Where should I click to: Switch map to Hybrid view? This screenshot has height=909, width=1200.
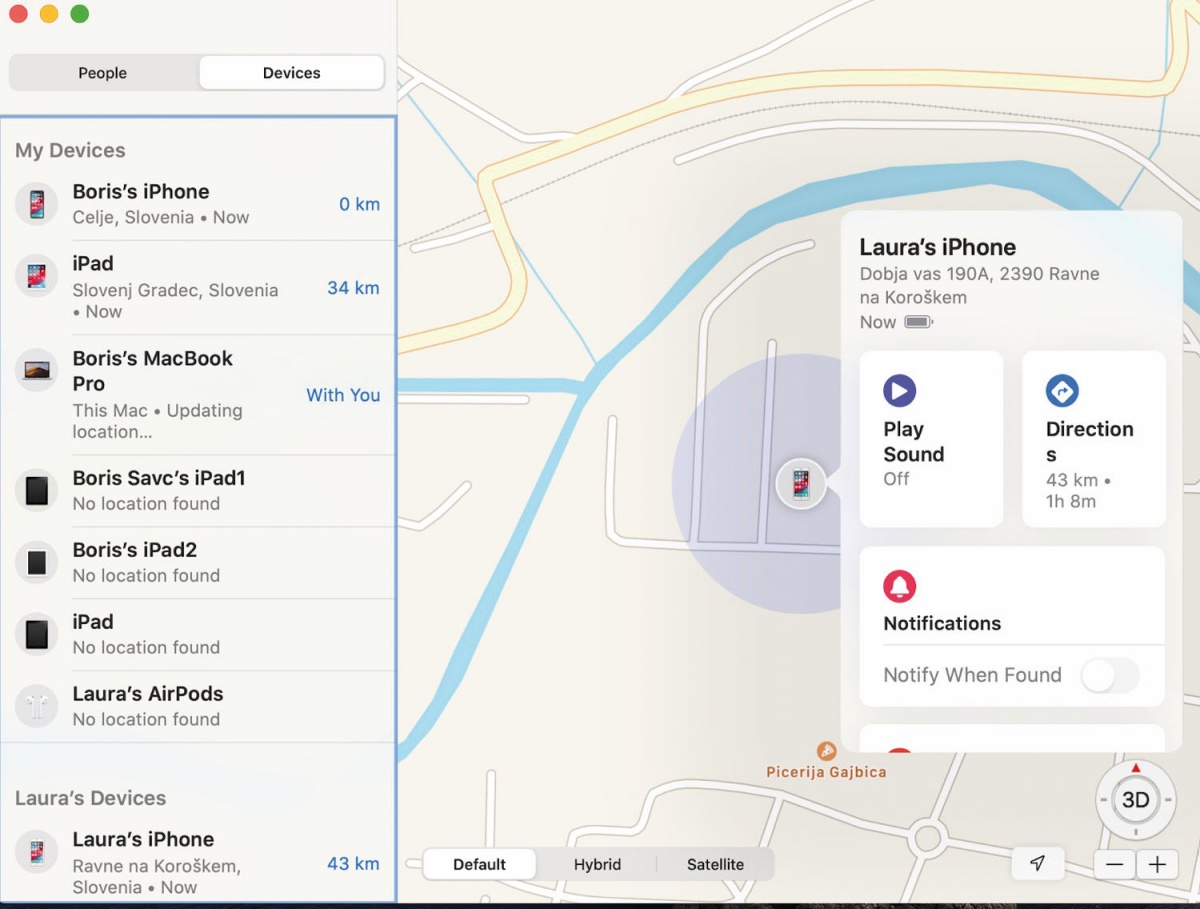pos(597,864)
